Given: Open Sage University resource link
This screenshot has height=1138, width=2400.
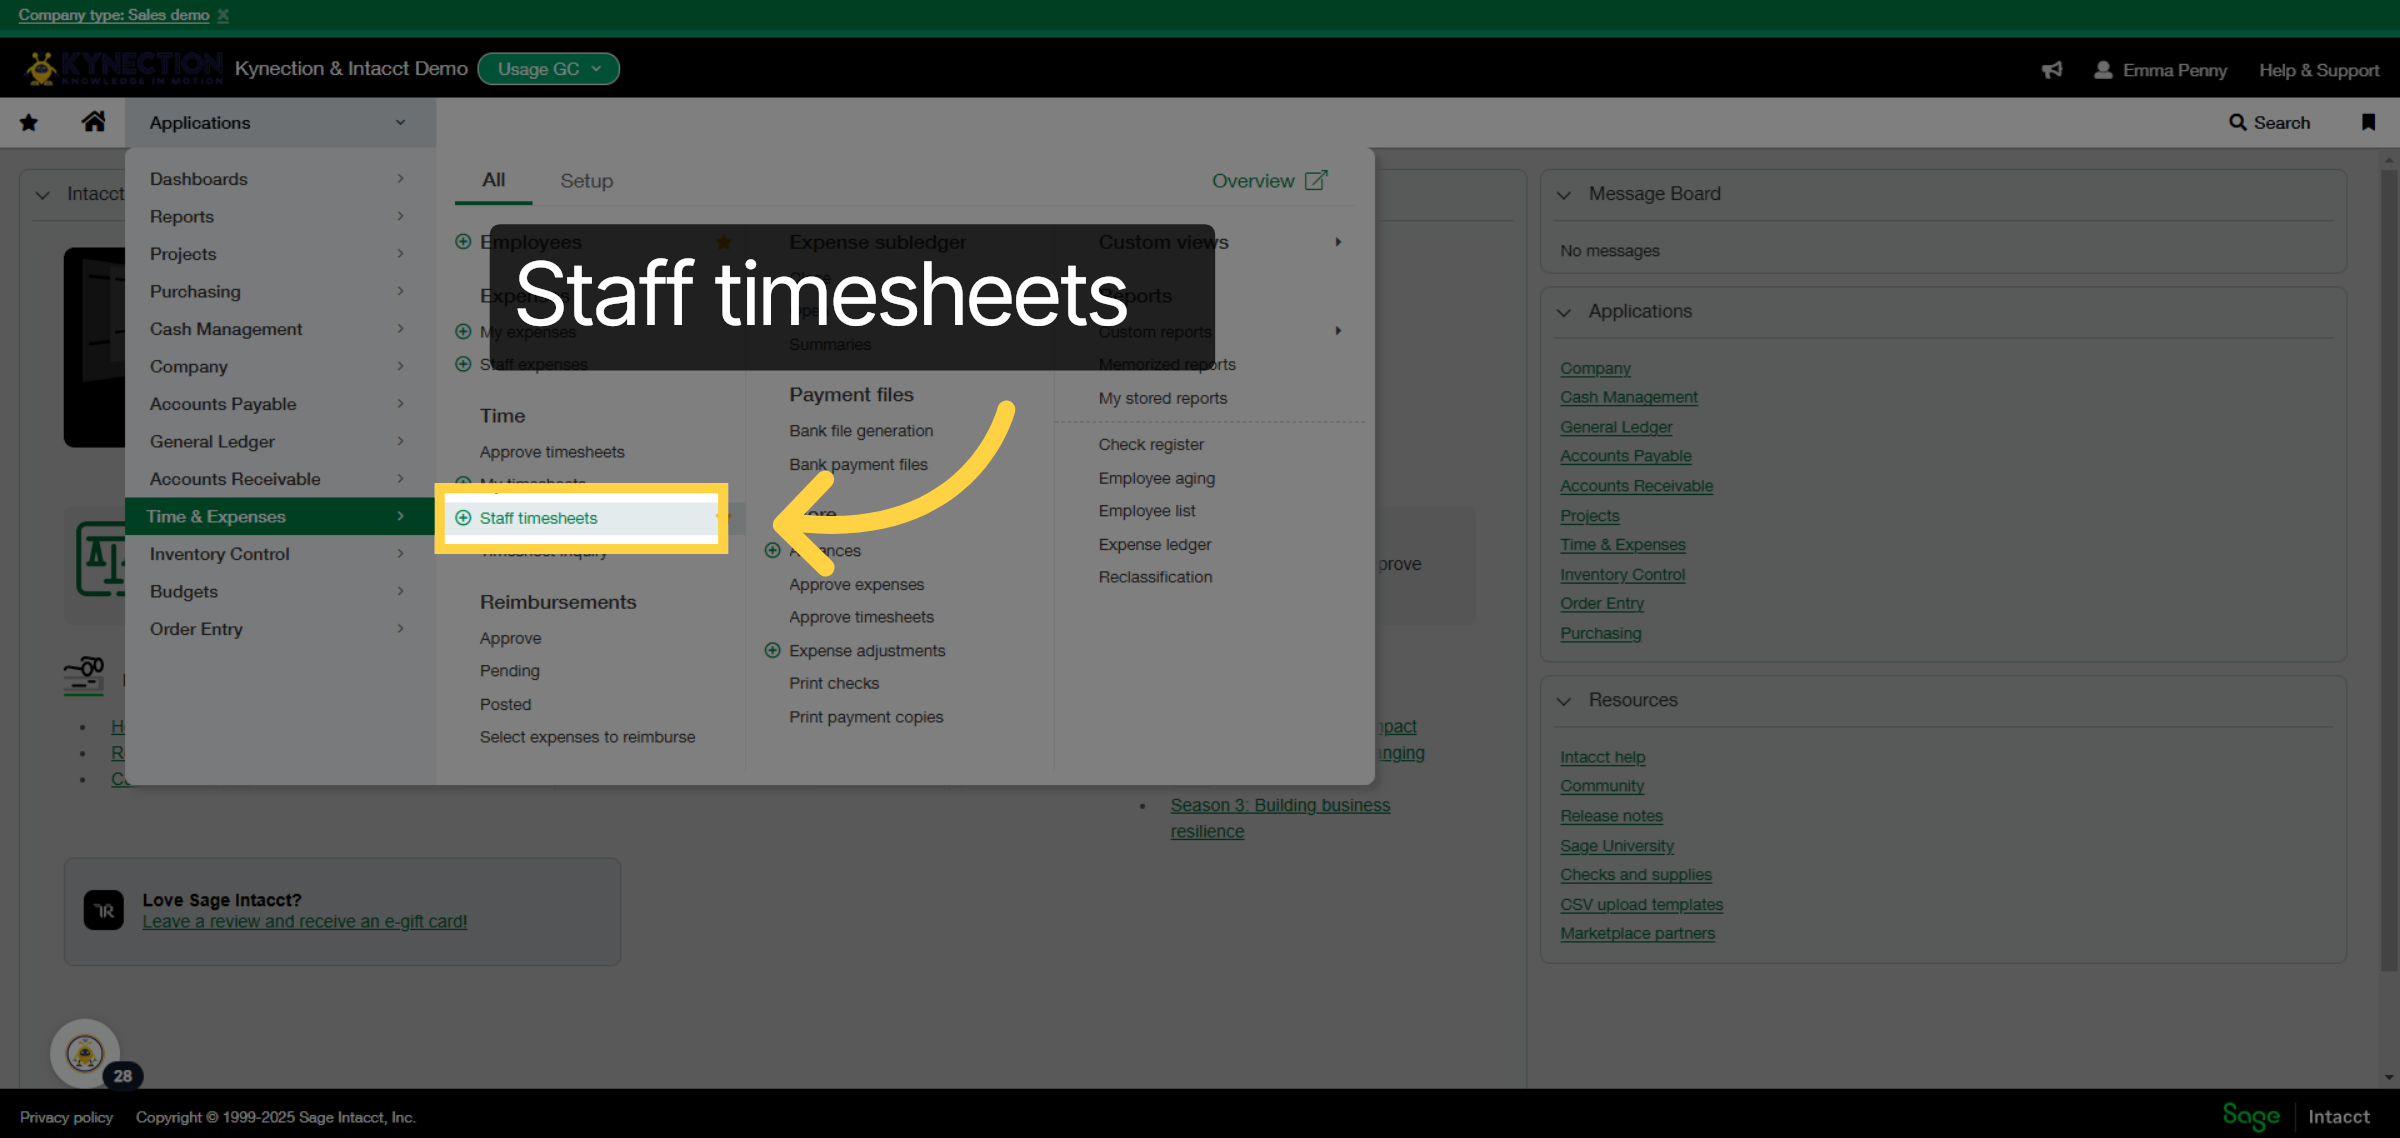Looking at the screenshot, I should pos(1617,846).
